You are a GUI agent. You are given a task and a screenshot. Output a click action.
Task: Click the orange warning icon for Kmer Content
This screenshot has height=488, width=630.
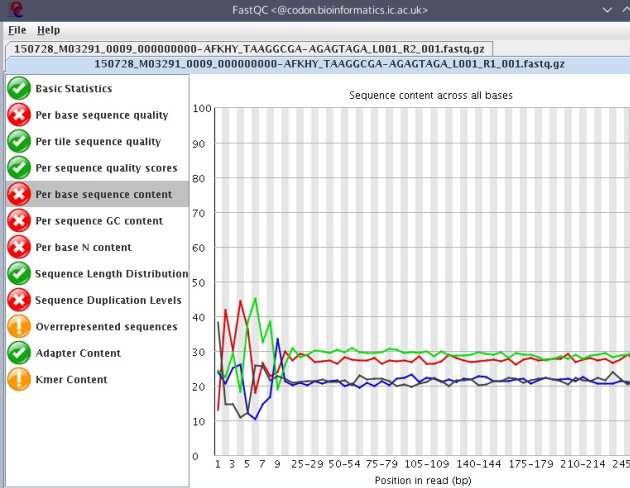[19, 379]
